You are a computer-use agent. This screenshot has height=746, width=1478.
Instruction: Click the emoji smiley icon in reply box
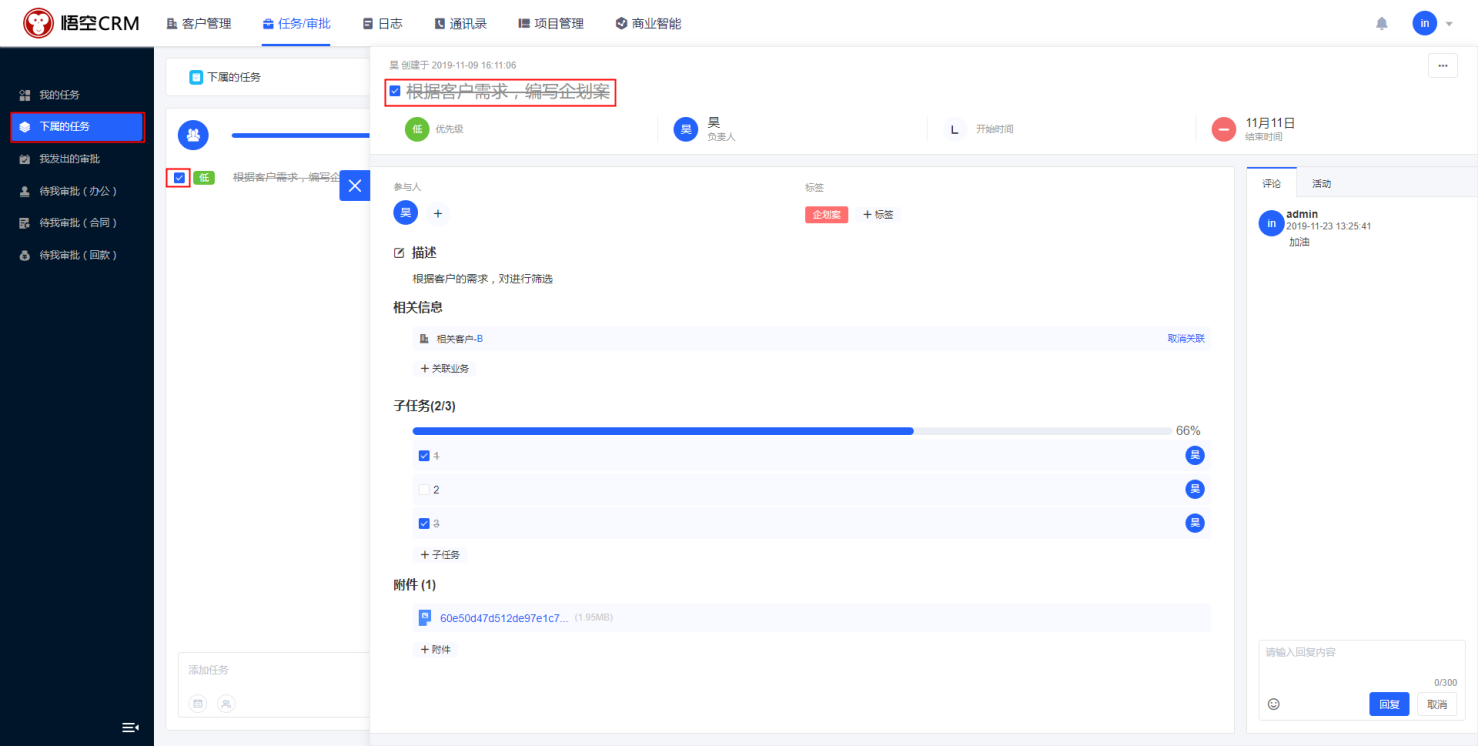[1273, 704]
